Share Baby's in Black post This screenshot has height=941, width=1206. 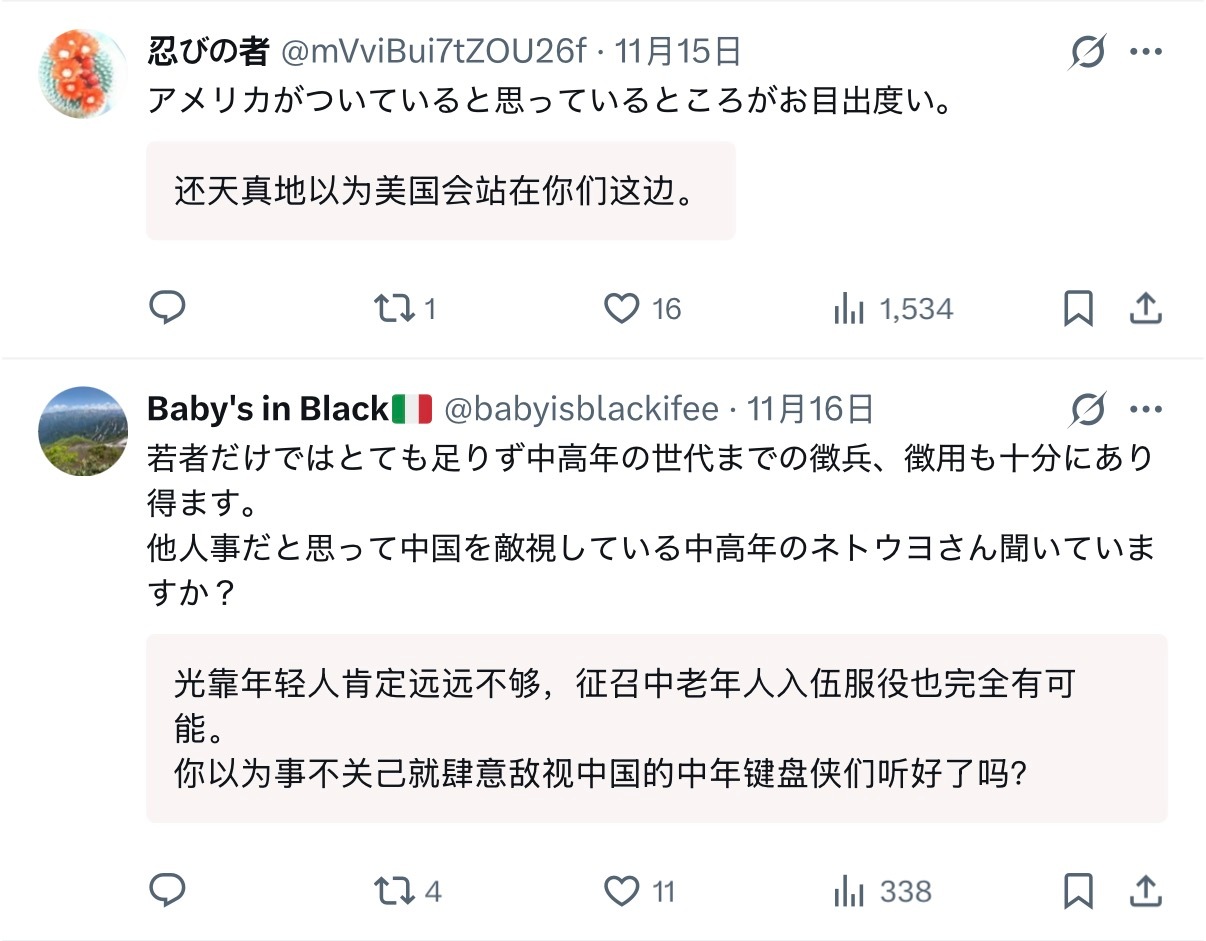click(x=1145, y=891)
